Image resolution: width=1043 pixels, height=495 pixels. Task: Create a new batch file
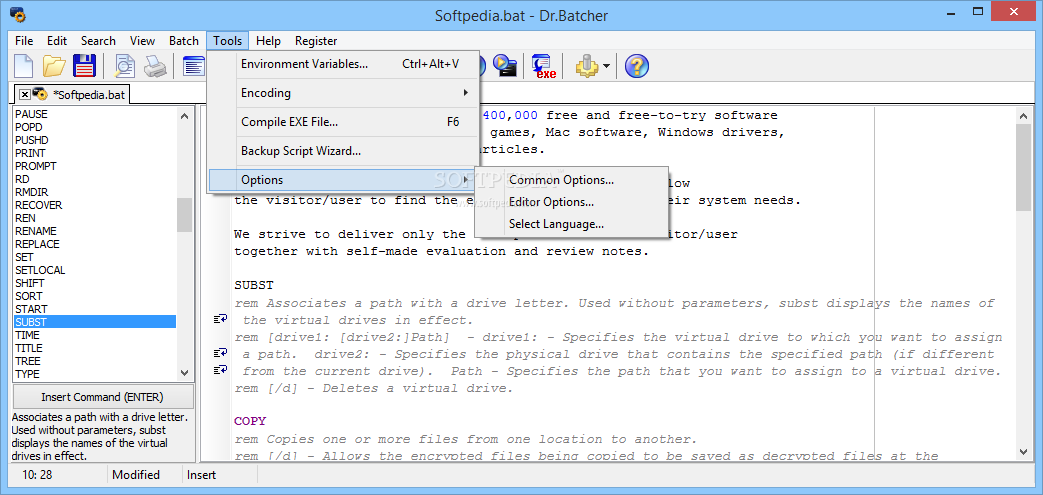click(24, 65)
